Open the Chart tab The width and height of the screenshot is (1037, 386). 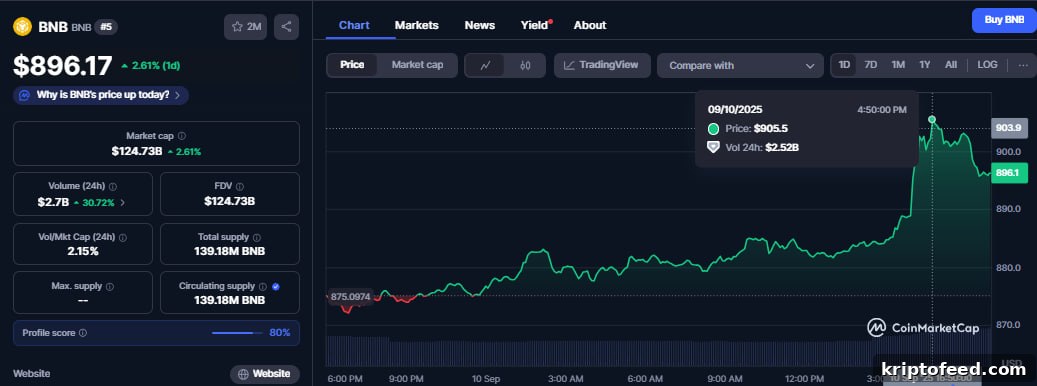(354, 25)
